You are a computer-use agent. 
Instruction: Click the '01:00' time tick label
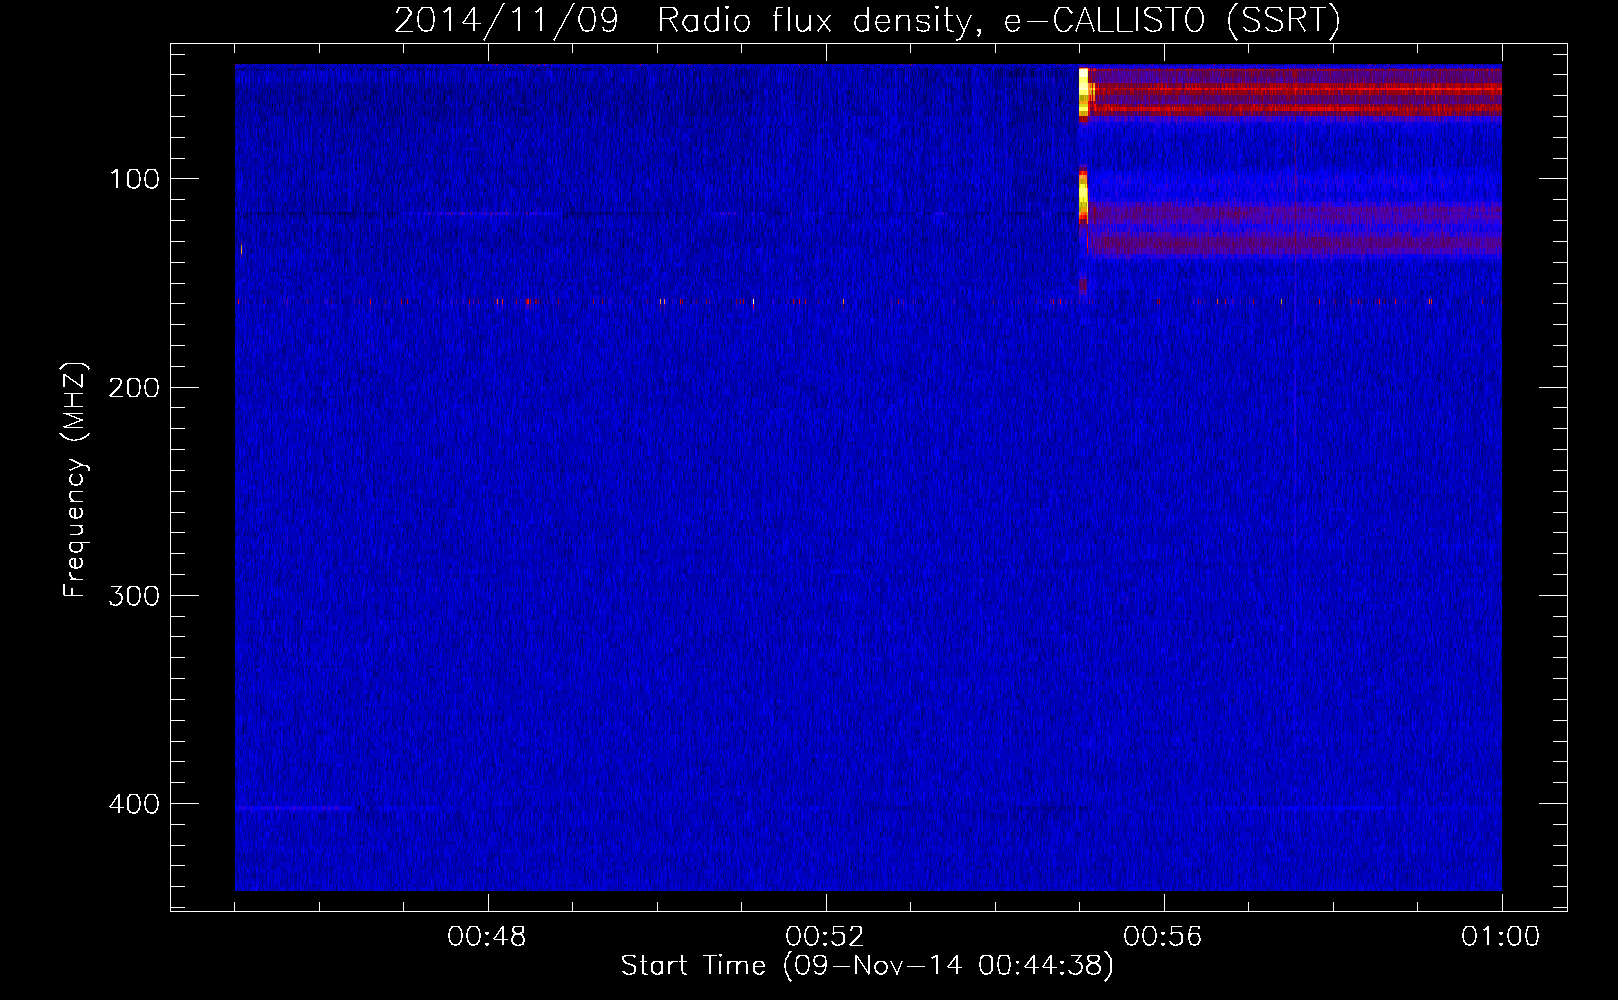pos(1500,937)
